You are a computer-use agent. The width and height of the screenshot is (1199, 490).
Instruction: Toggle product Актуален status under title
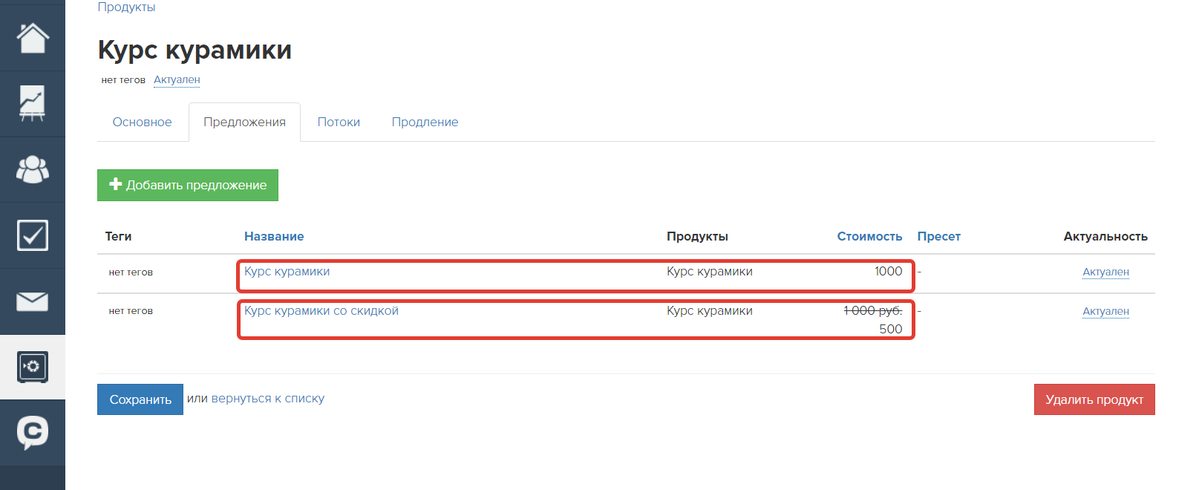(x=177, y=80)
